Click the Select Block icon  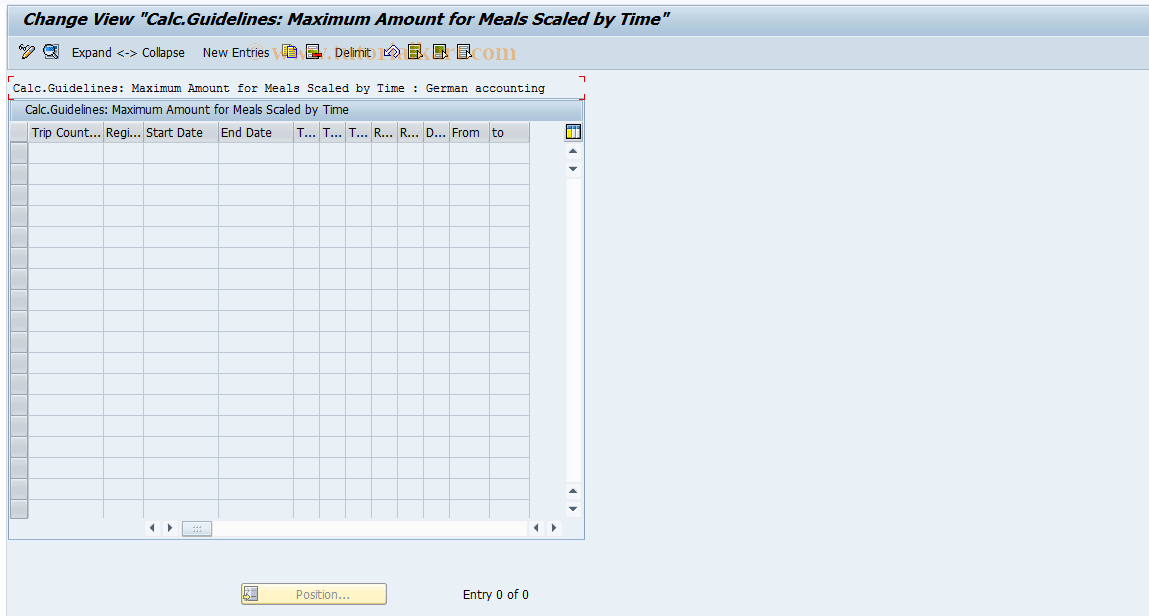[x=440, y=51]
